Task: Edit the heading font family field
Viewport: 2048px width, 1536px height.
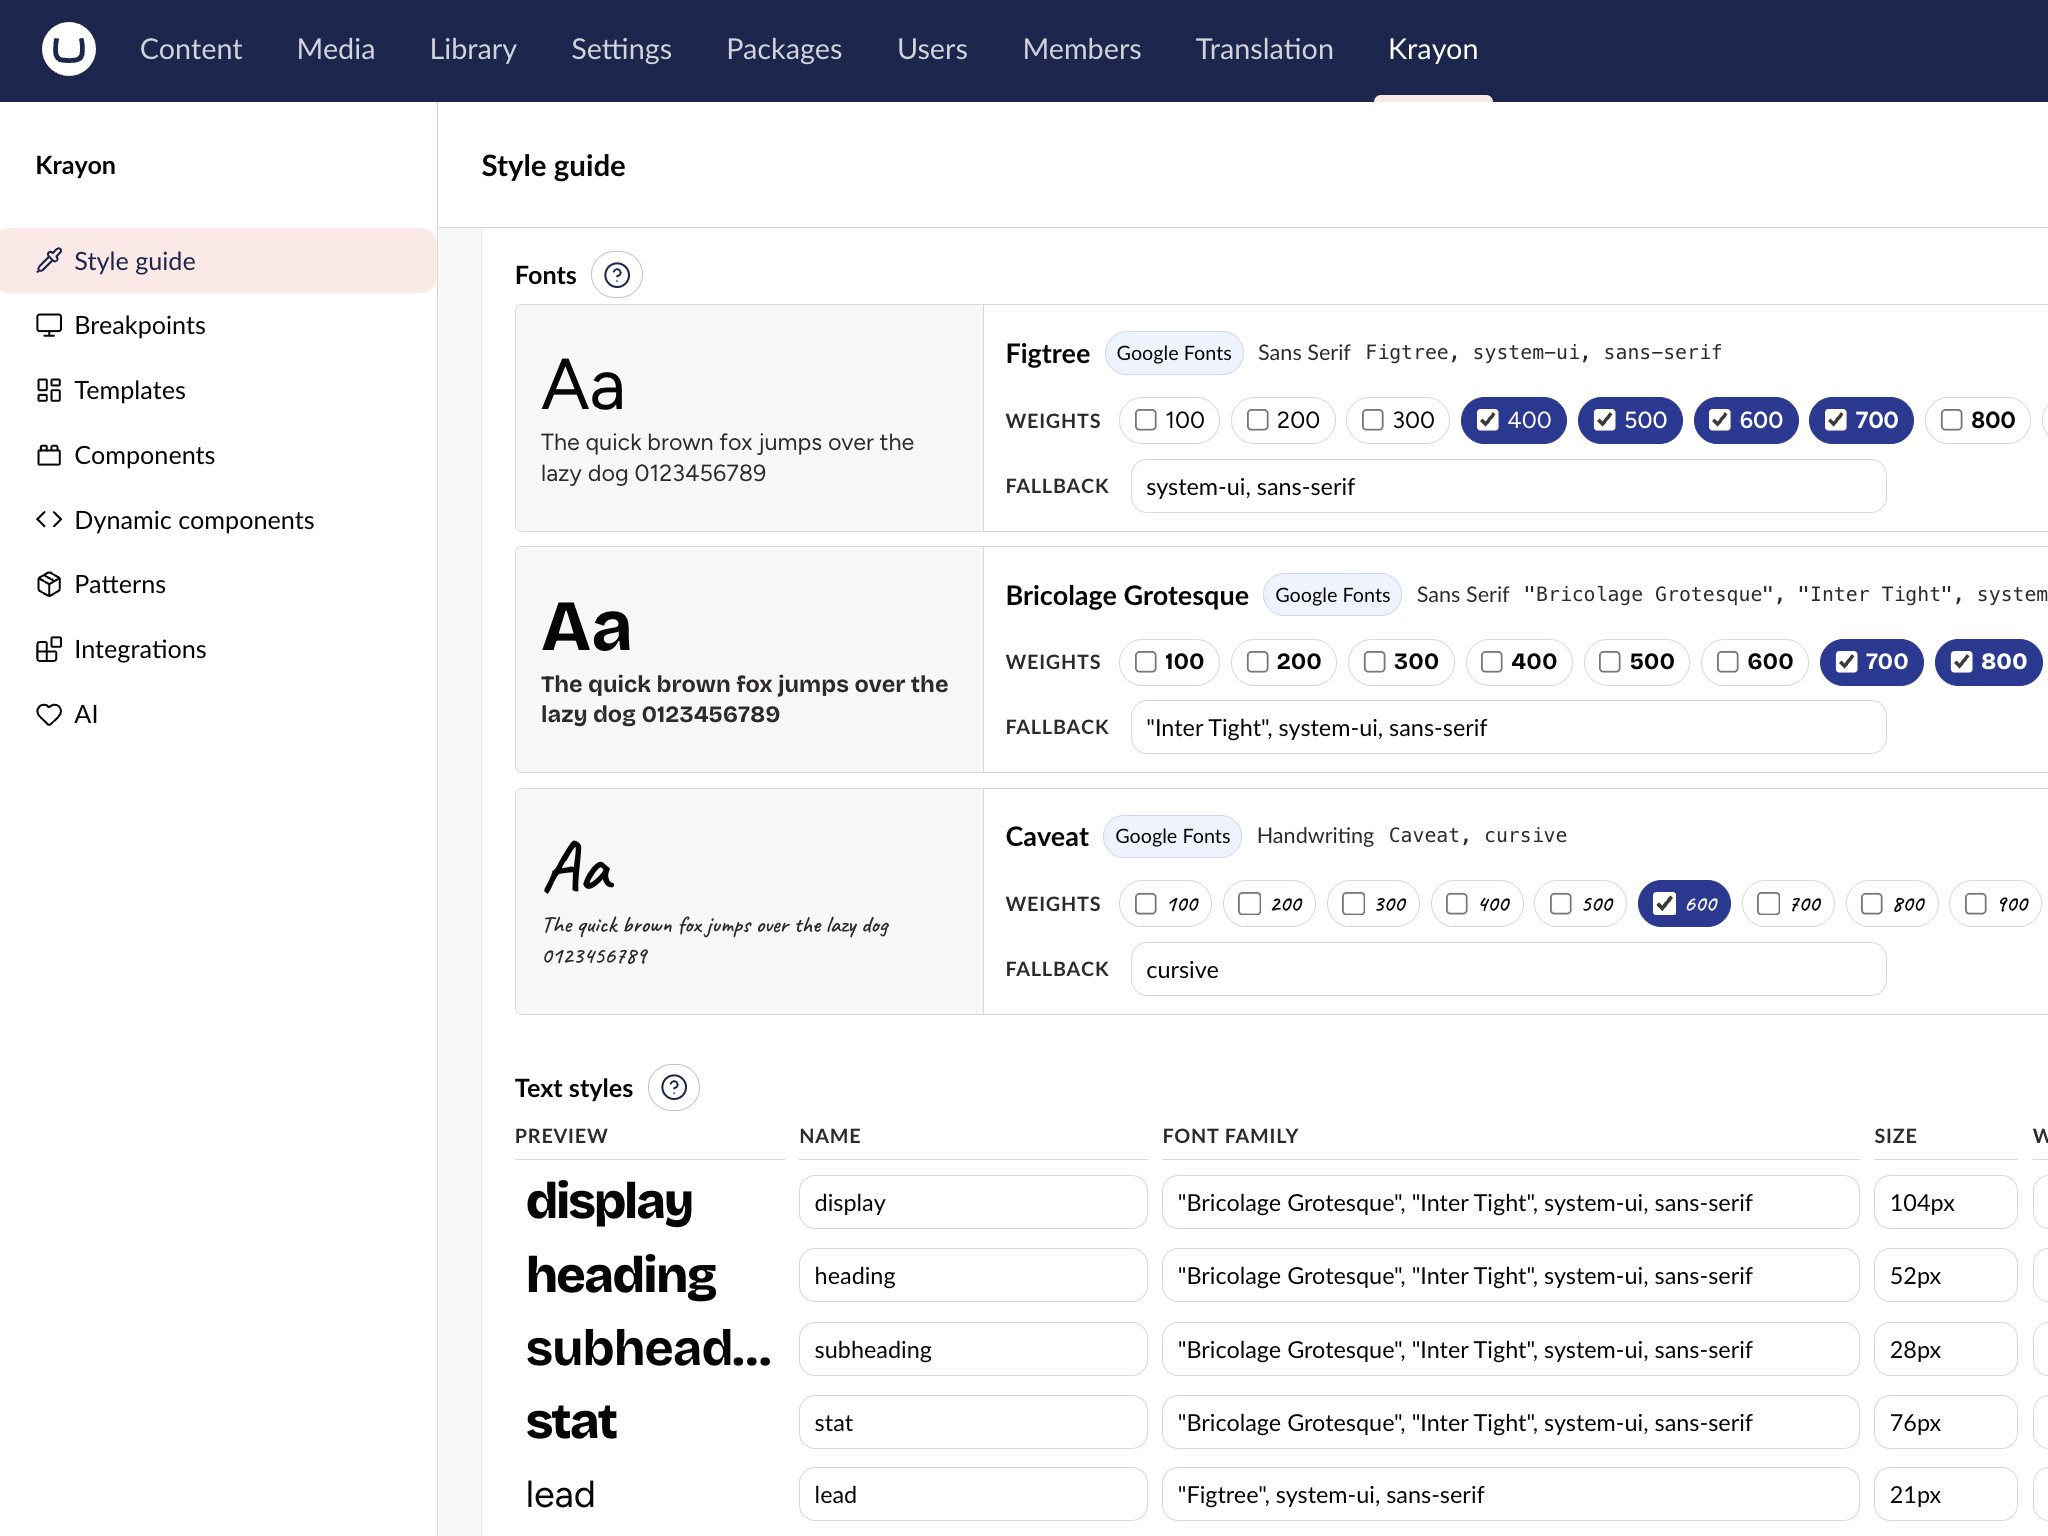Action: [x=1510, y=1275]
